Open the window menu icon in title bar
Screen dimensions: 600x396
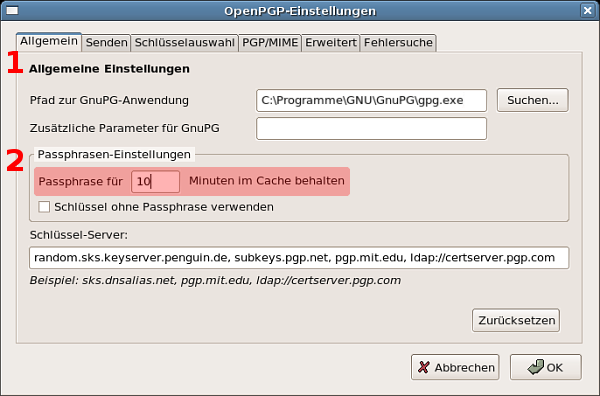(x=12, y=10)
